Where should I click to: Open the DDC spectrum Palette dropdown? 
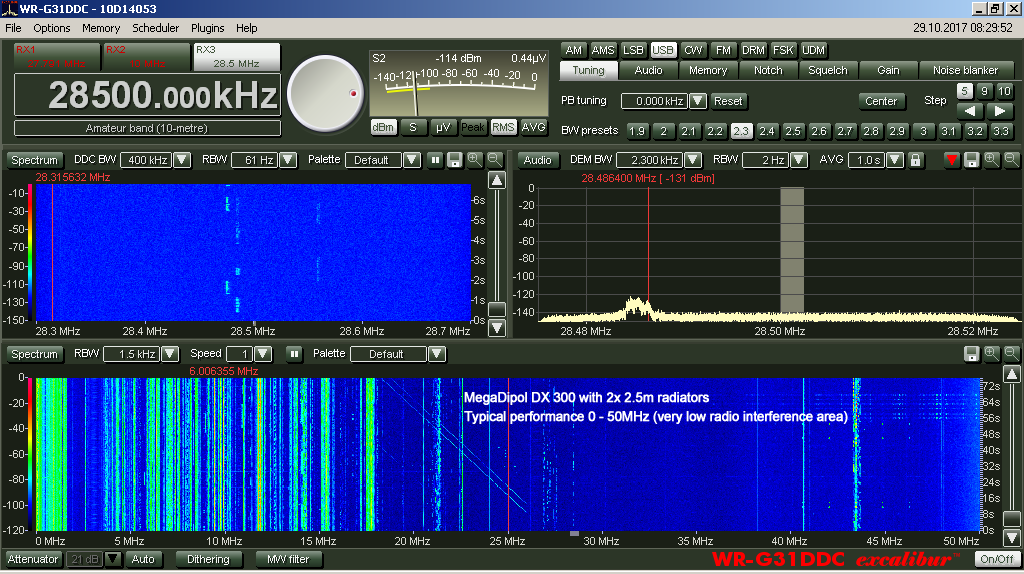411,160
